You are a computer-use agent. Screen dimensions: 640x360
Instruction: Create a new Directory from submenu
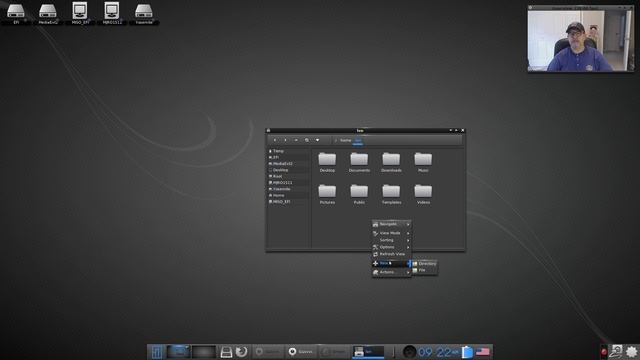coord(424,264)
